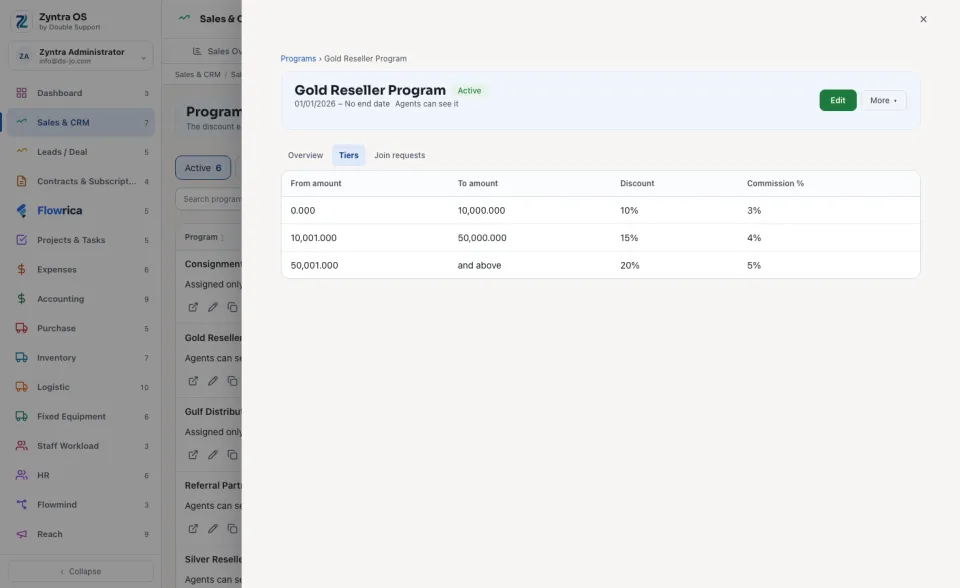Click Flowmind branch icon
Screen dimensions: 960x588
[x=21, y=504]
